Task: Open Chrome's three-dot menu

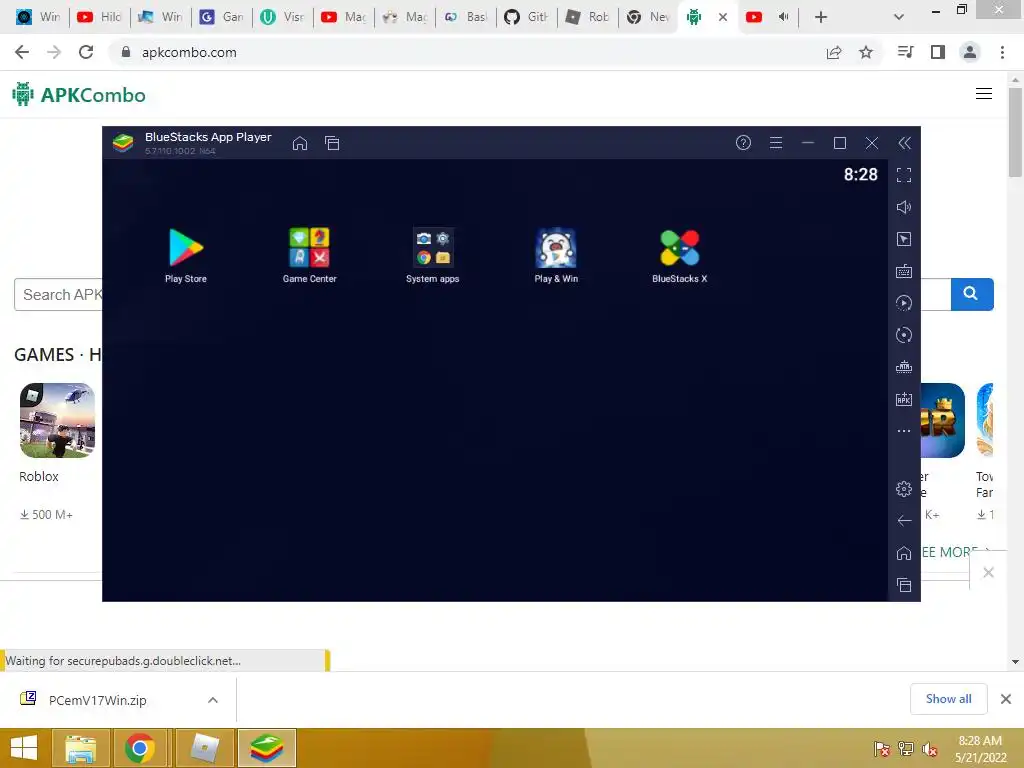Action: click(1002, 52)
